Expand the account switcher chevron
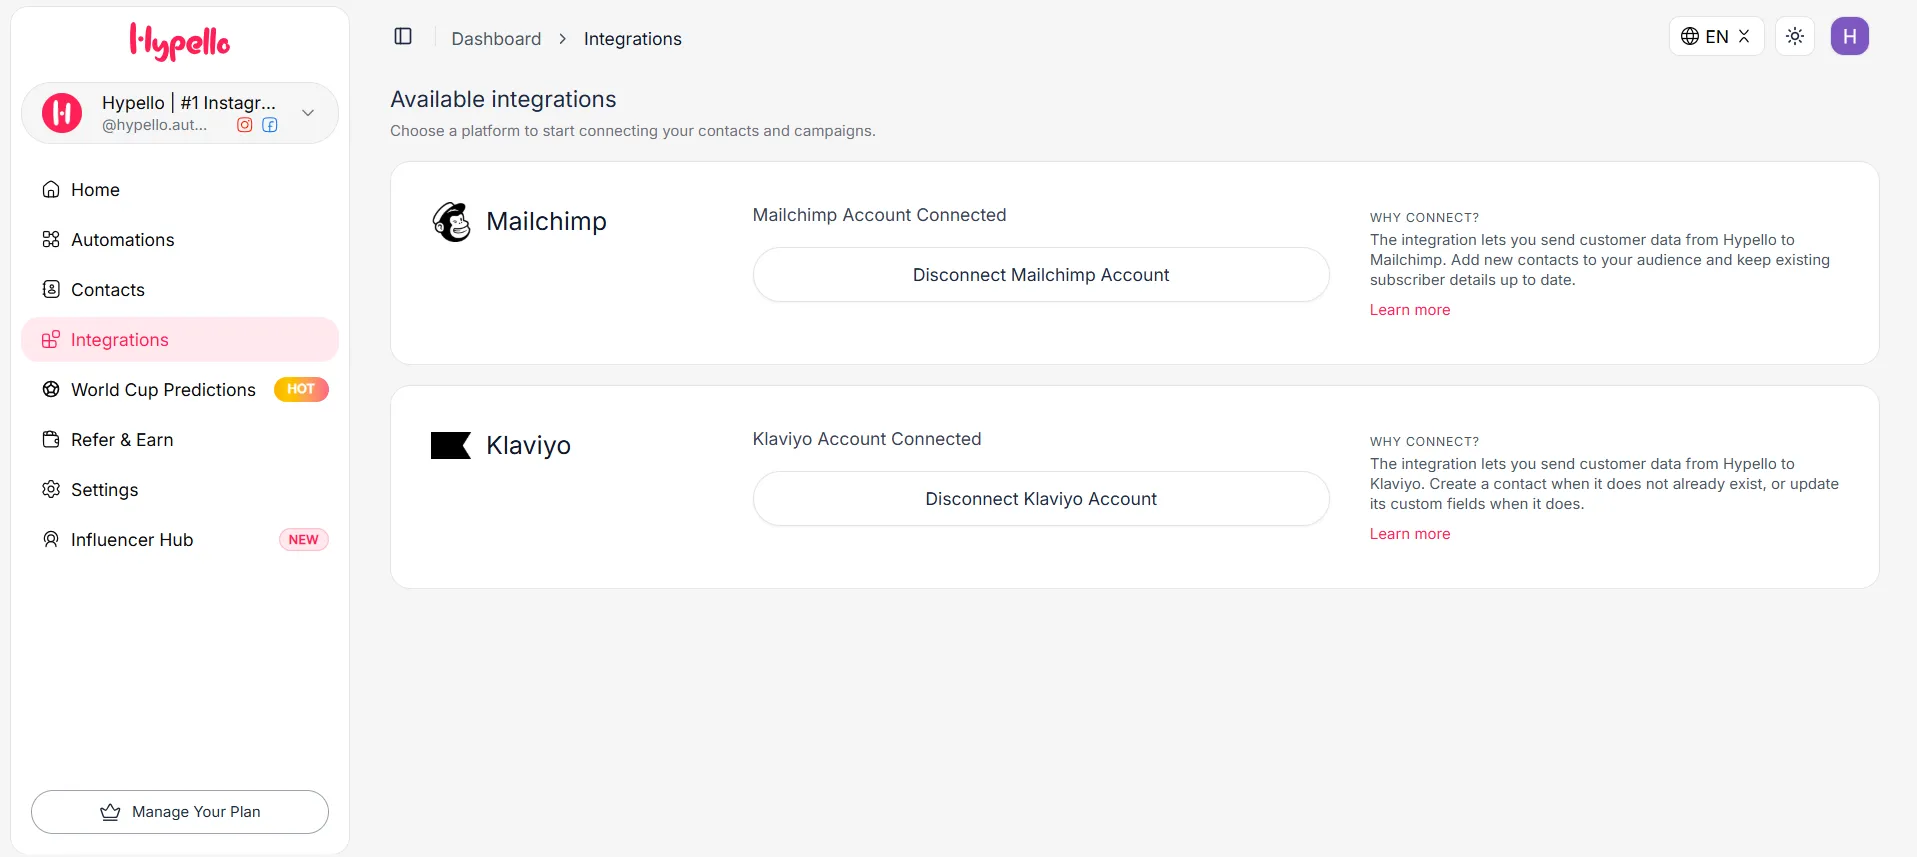Screen dimensions: 1917x857 coord(308,113)
